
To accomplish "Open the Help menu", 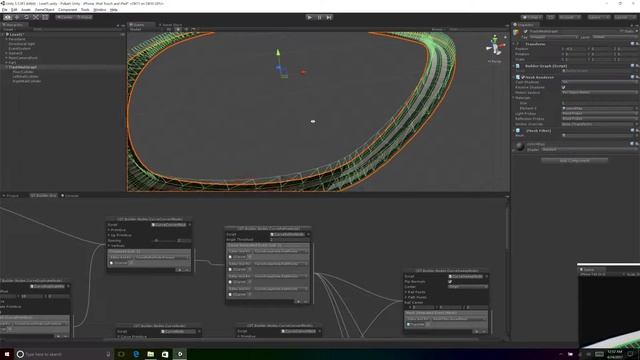I will pos(114,9).
